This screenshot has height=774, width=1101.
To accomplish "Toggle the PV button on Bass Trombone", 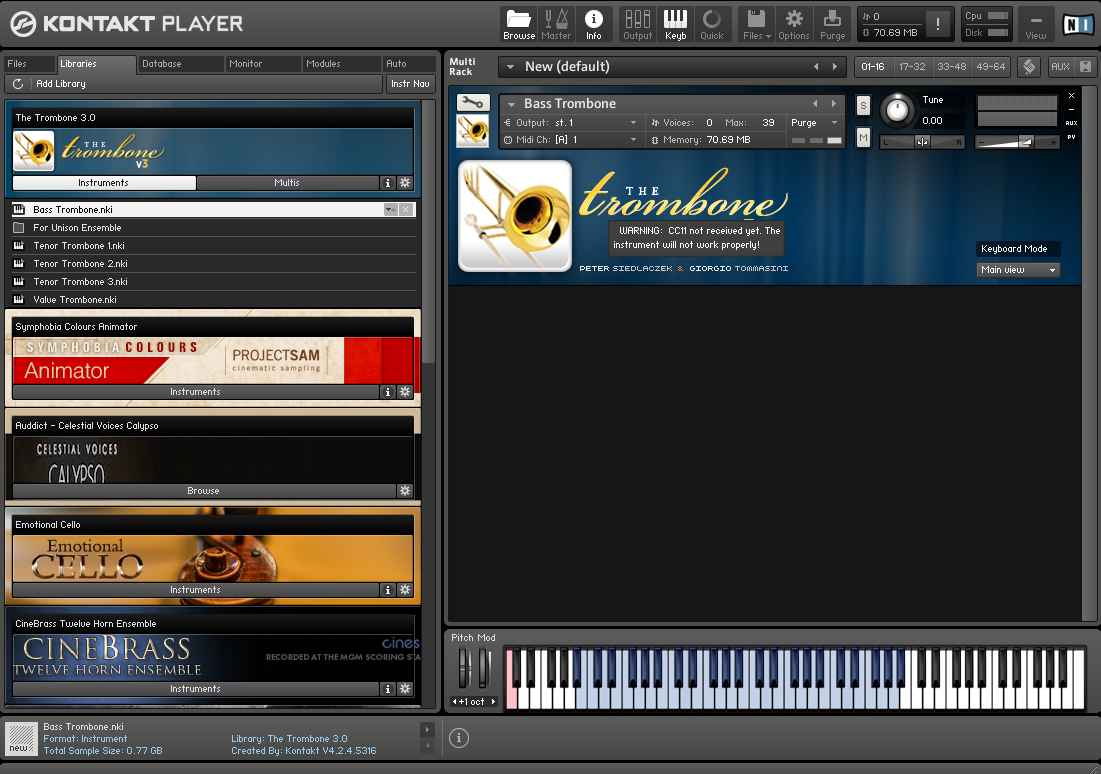I will (1072, 137).
